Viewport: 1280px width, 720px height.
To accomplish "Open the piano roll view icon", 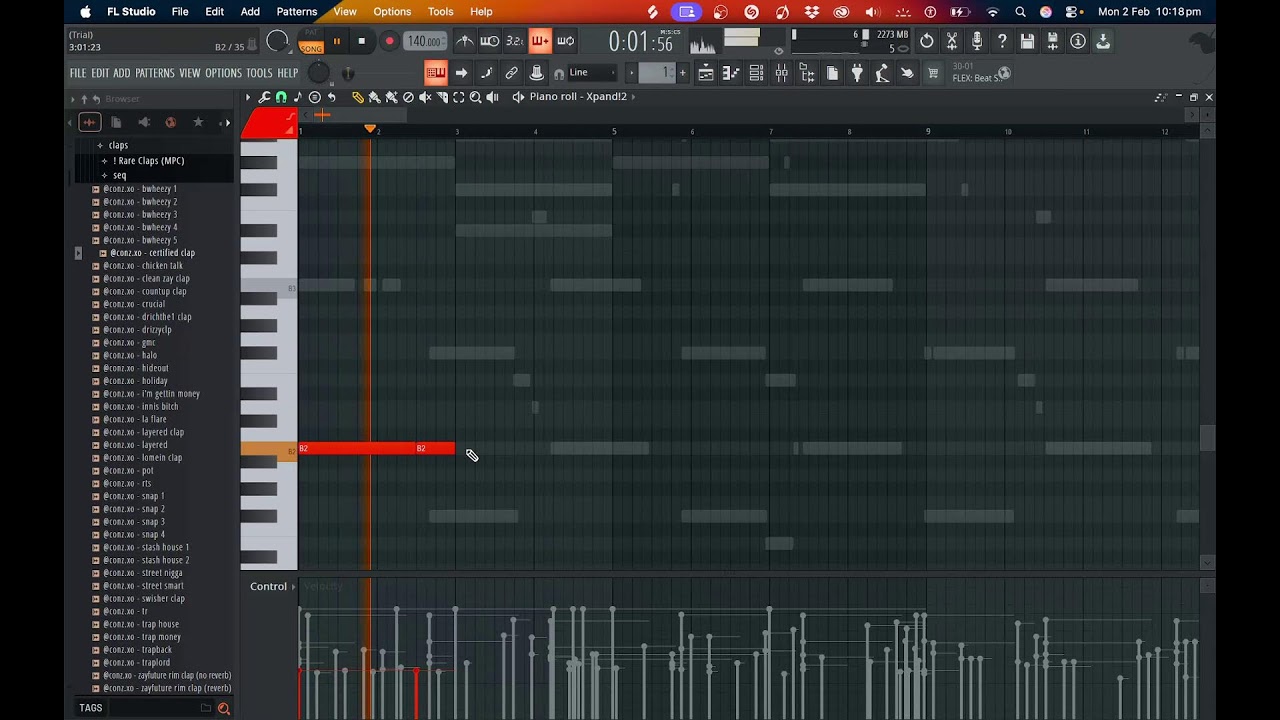I will [x=730, y=73].
